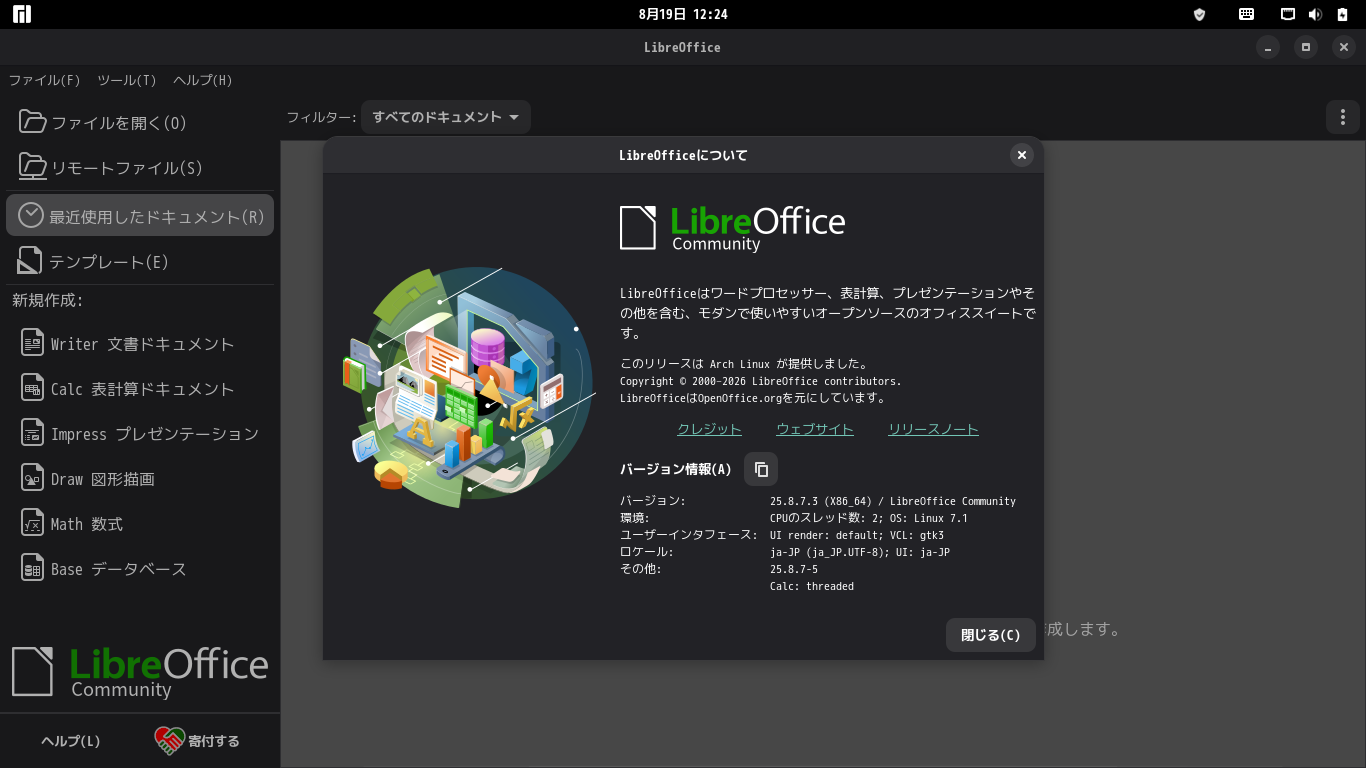
Task: Click the sidebar LibreOffice Community logo
Action: point(140,671)
